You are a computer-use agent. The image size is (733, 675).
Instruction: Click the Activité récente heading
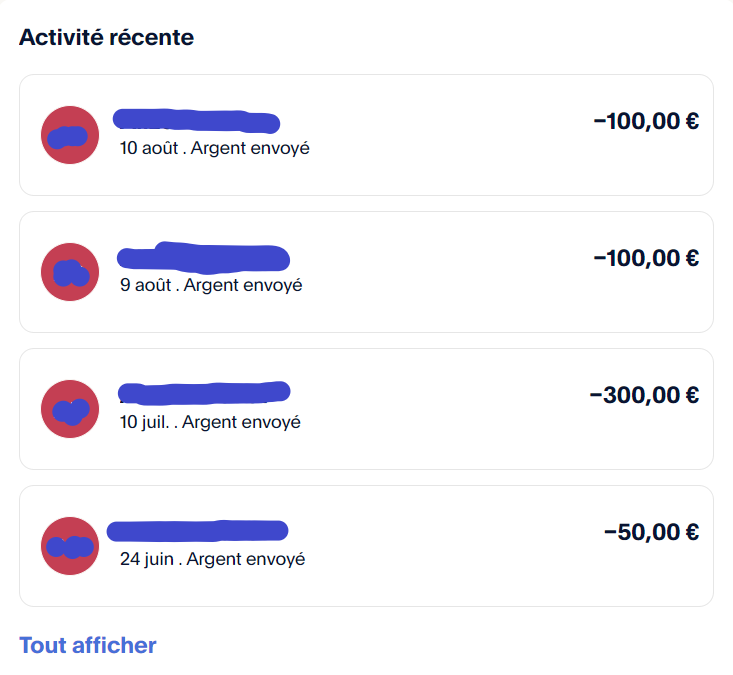[x=107, y=37]
